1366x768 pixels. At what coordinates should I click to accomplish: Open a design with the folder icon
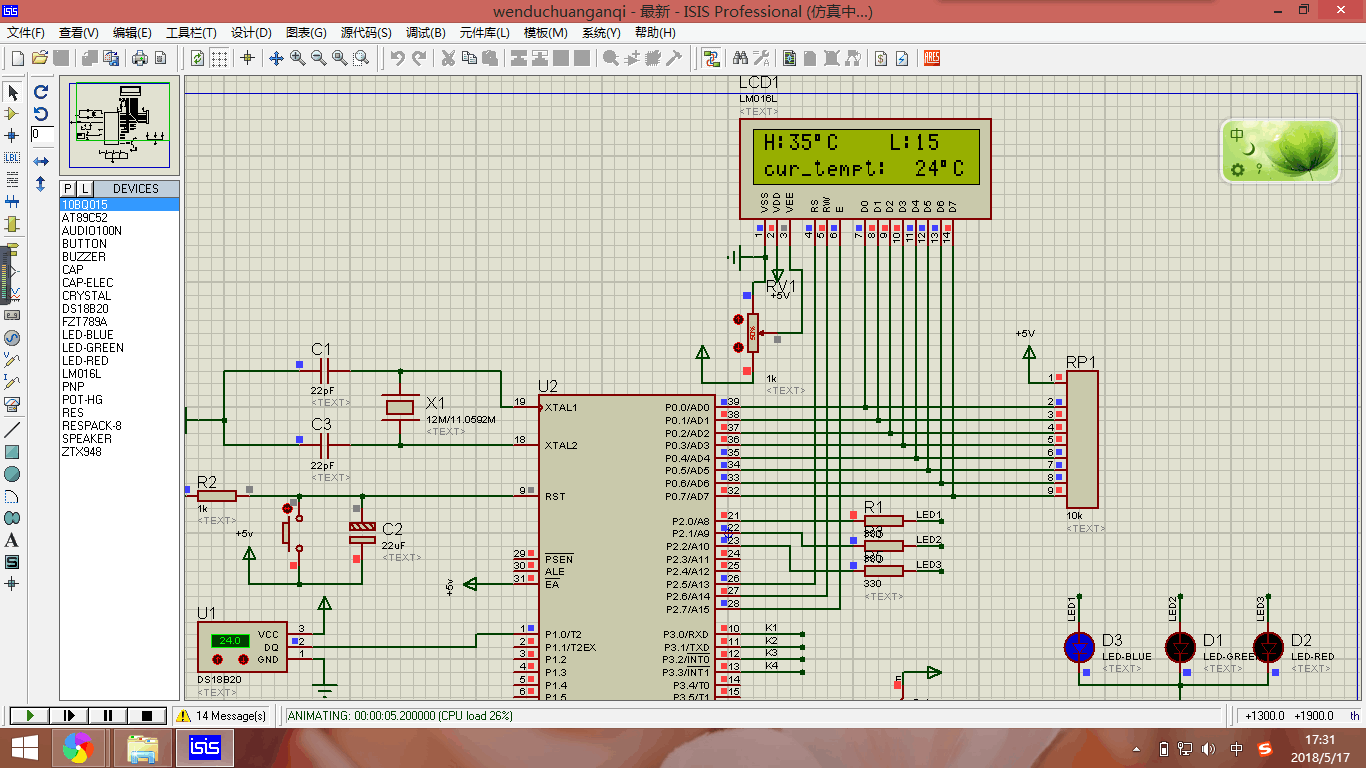40,58
